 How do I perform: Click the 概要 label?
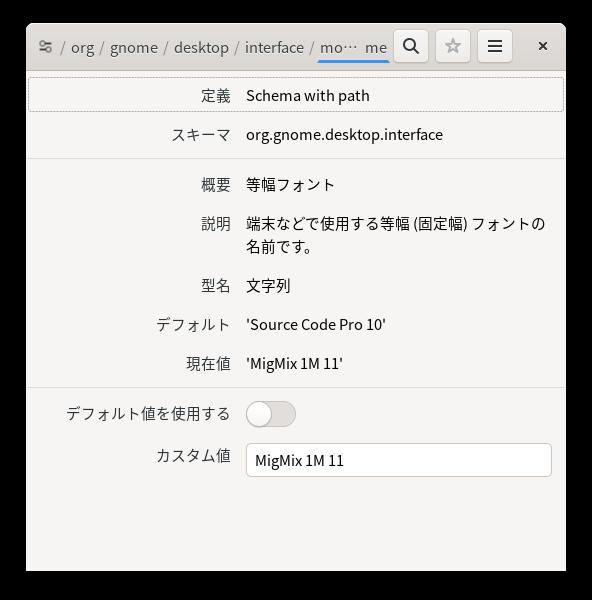point(215,185)
